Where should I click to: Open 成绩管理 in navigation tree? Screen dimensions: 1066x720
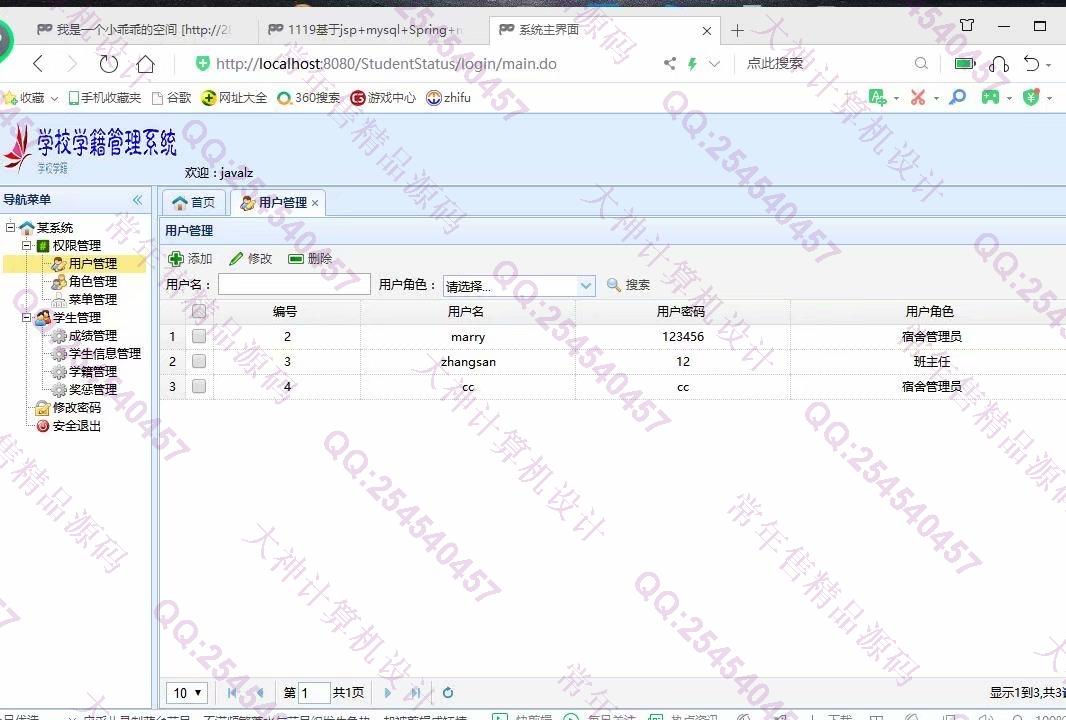click(x=93, y=336)
